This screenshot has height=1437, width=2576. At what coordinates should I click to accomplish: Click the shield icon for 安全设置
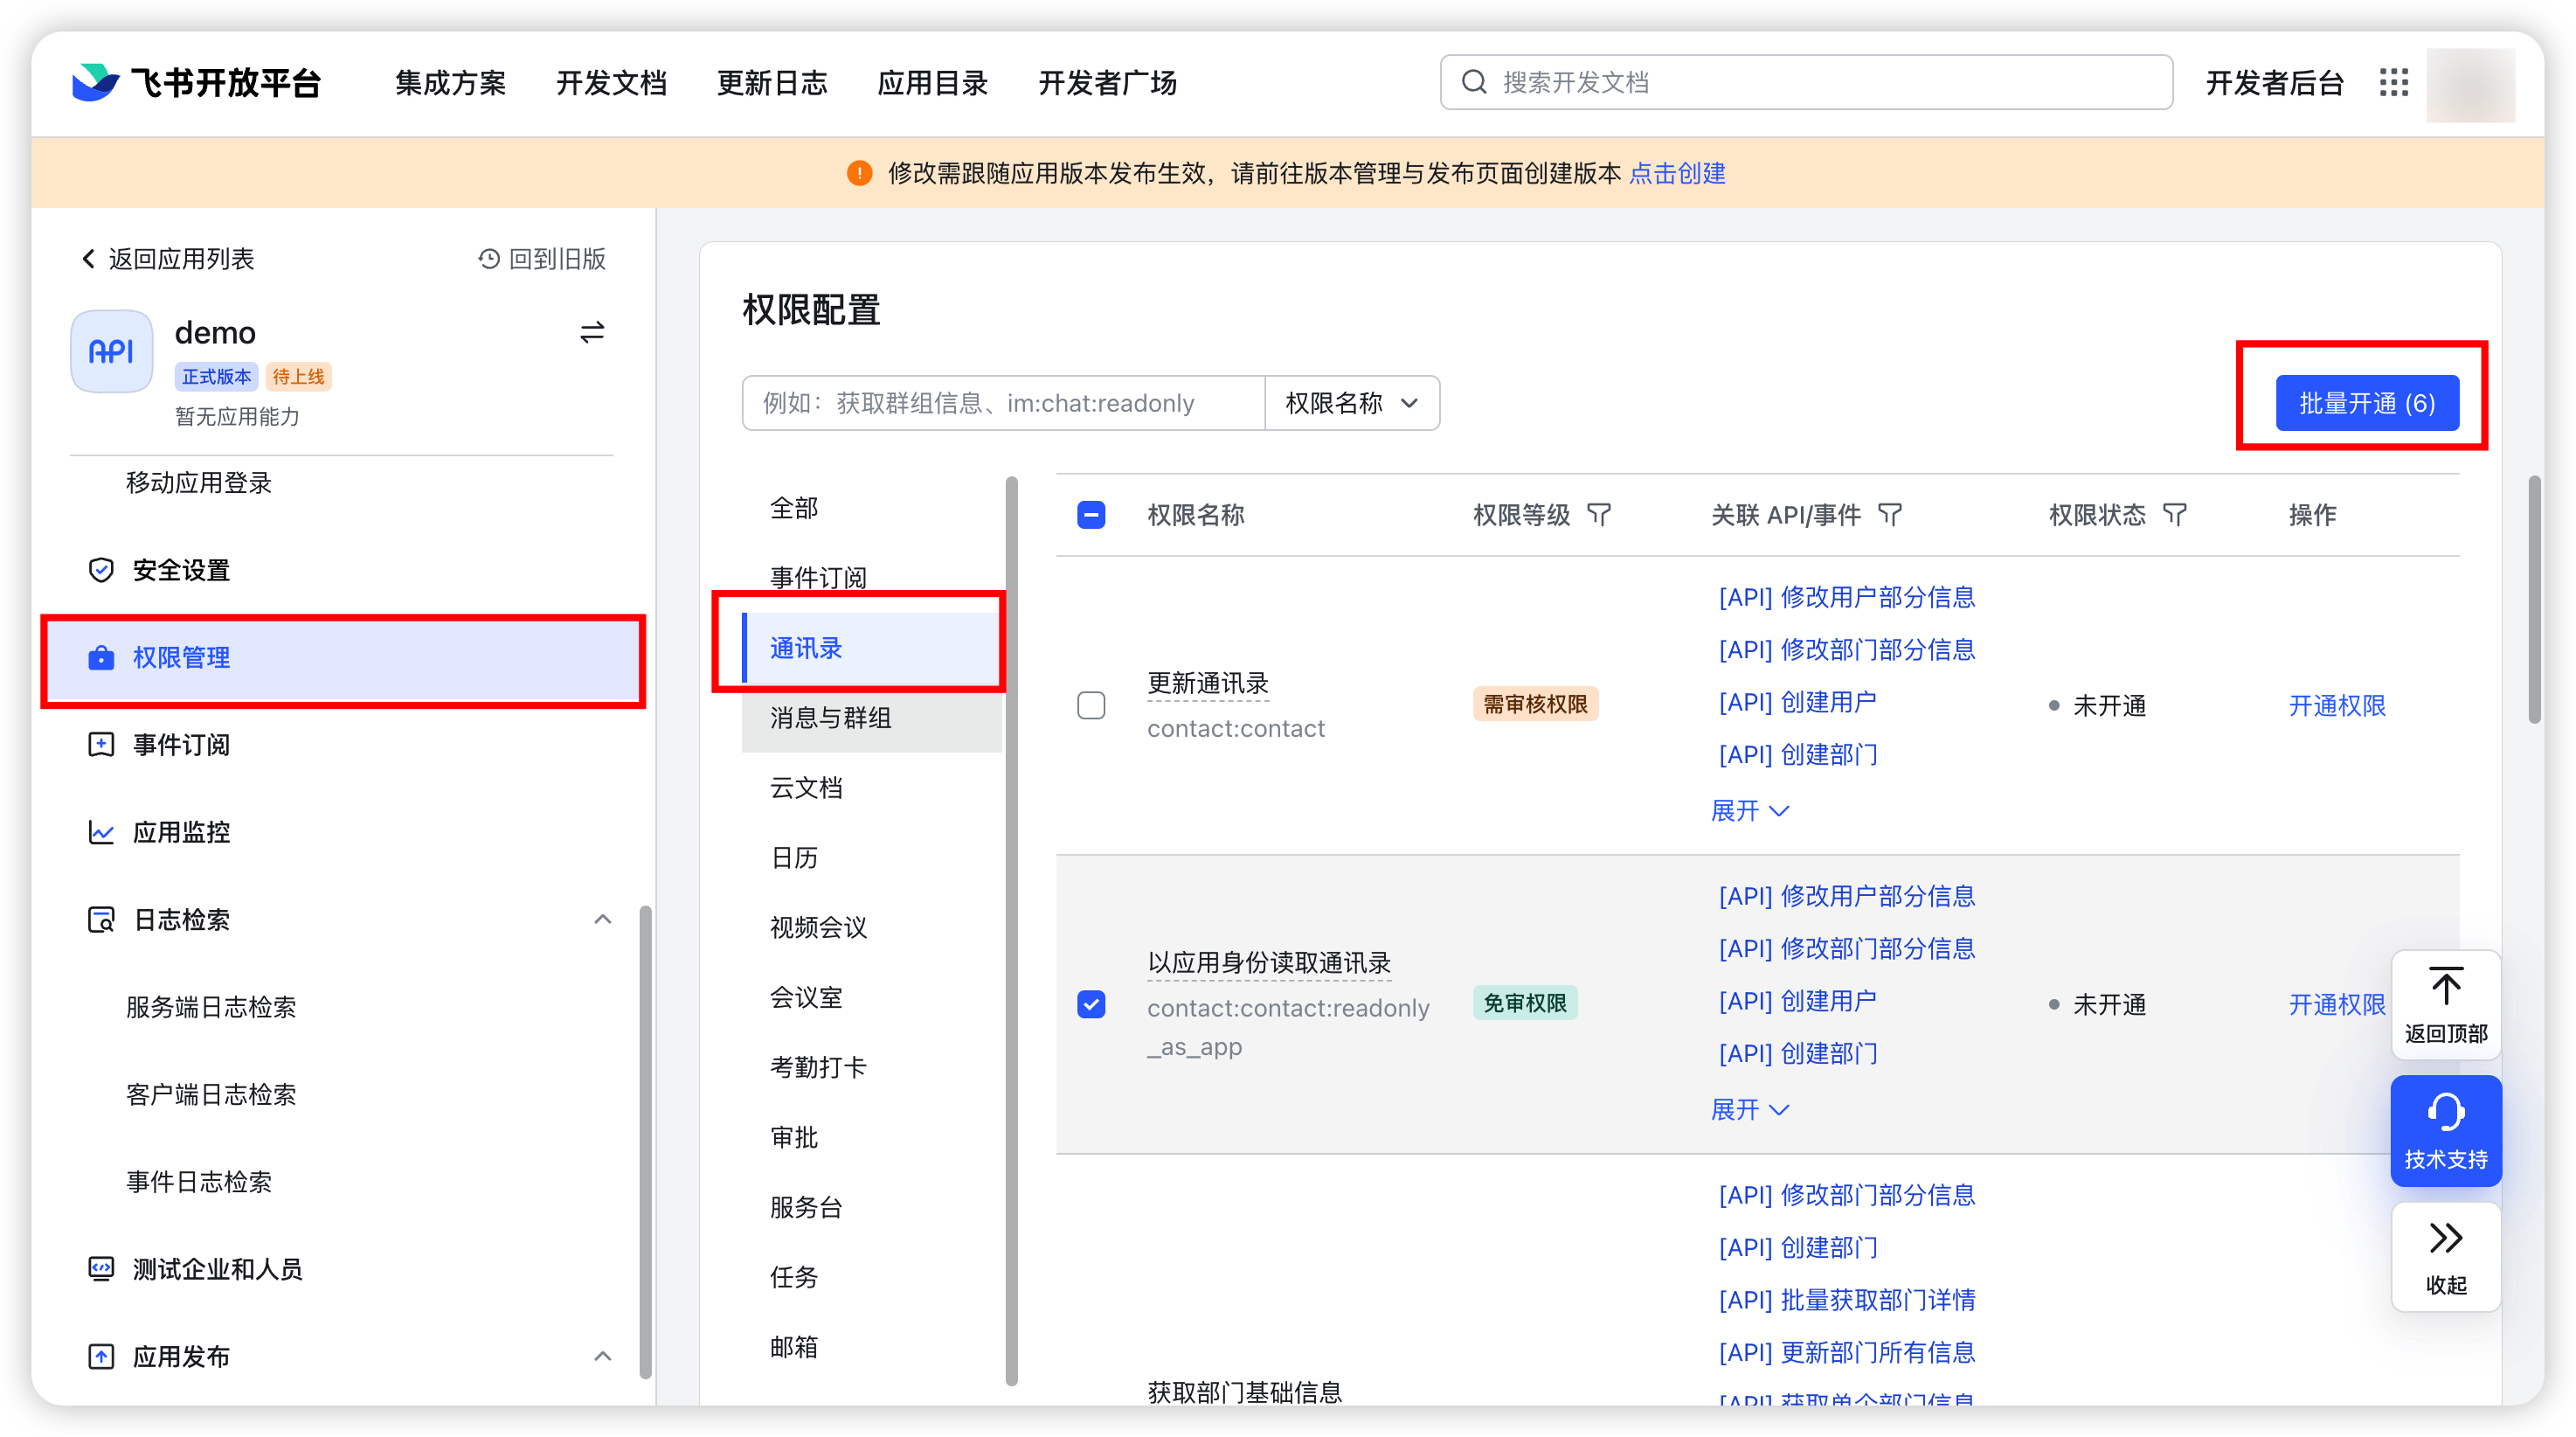pos(101,570)
